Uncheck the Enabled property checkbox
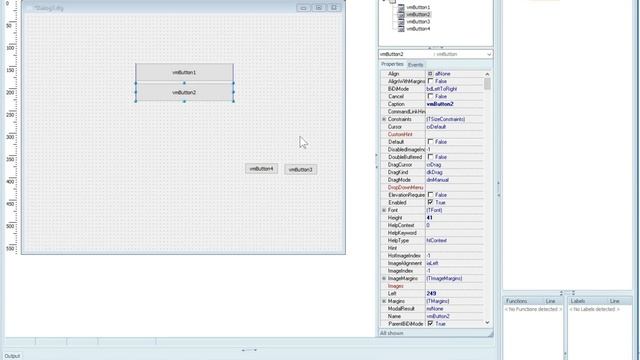The width and height of the screenshot is (640, 360). coord(430,202)
